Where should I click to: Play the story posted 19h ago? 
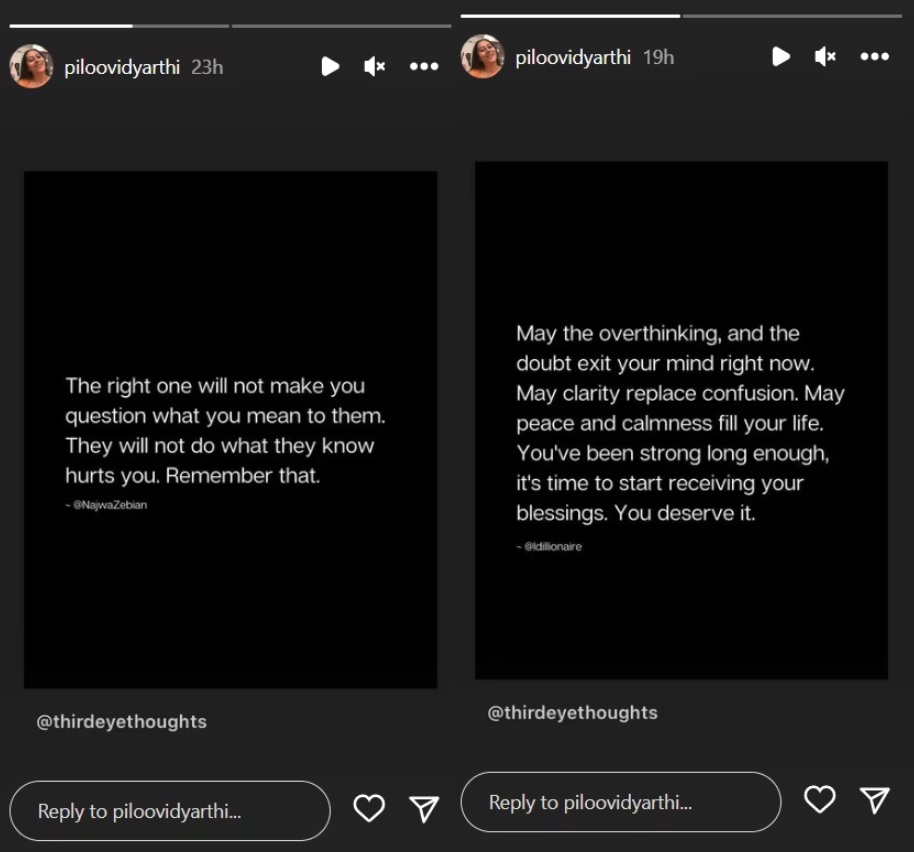coord(781,57)
